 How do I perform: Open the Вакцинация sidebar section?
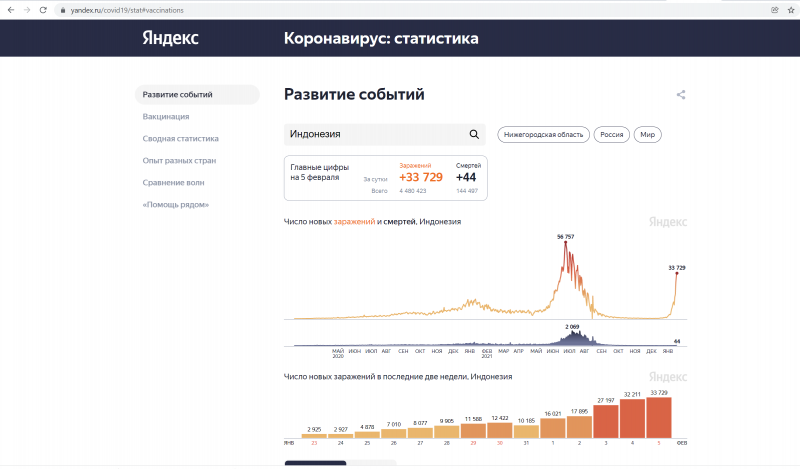tap(166, 116)
